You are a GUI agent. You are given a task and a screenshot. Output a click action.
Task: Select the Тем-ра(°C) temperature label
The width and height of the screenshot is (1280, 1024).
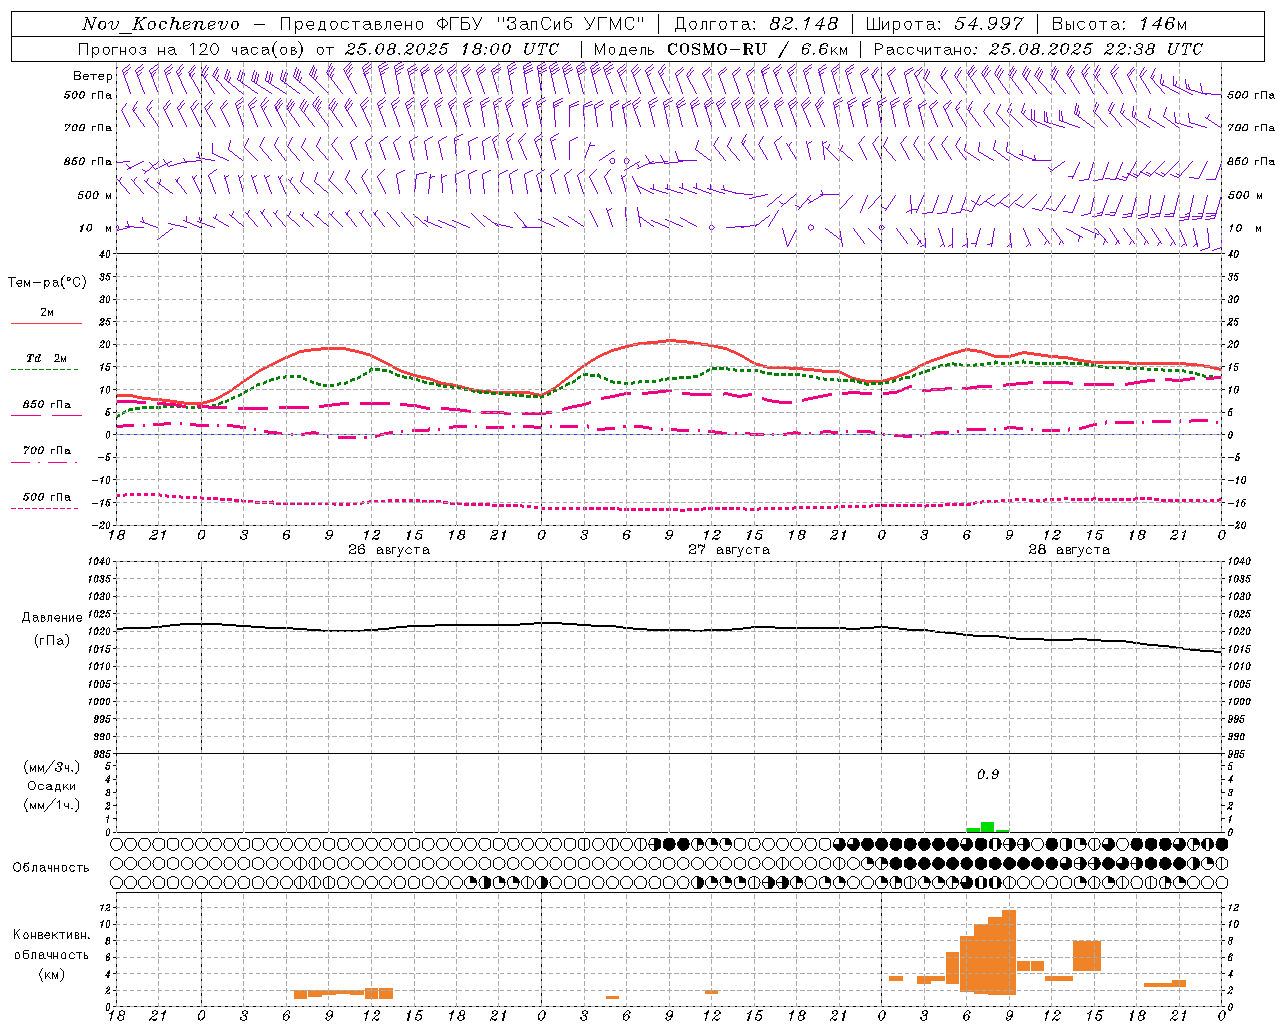tap(47, 283)
